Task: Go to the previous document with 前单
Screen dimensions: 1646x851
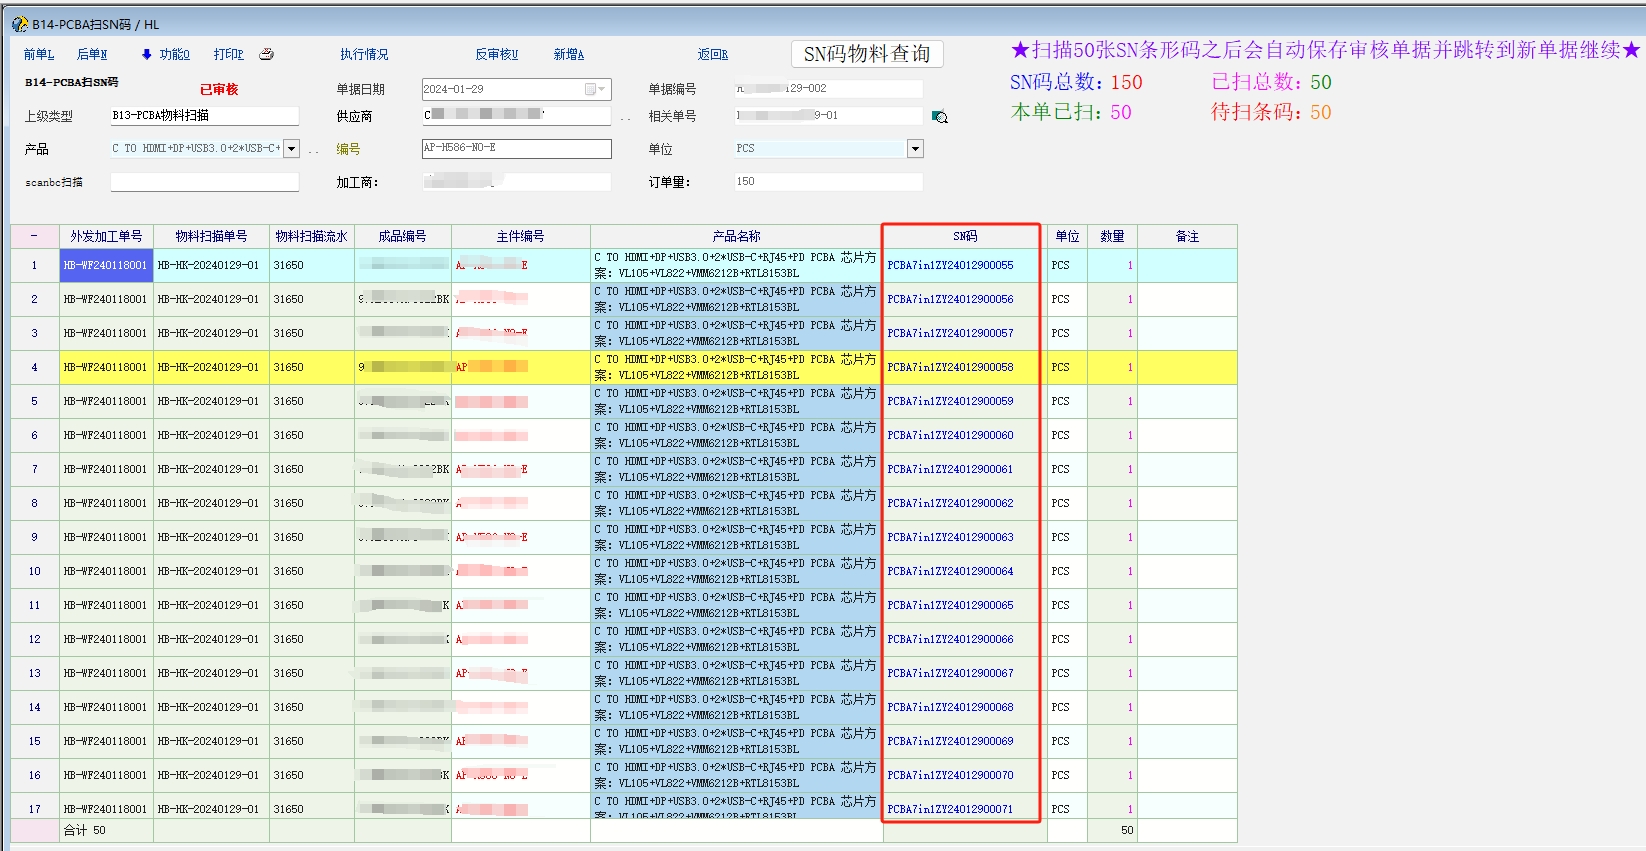Action: [39, 54]
